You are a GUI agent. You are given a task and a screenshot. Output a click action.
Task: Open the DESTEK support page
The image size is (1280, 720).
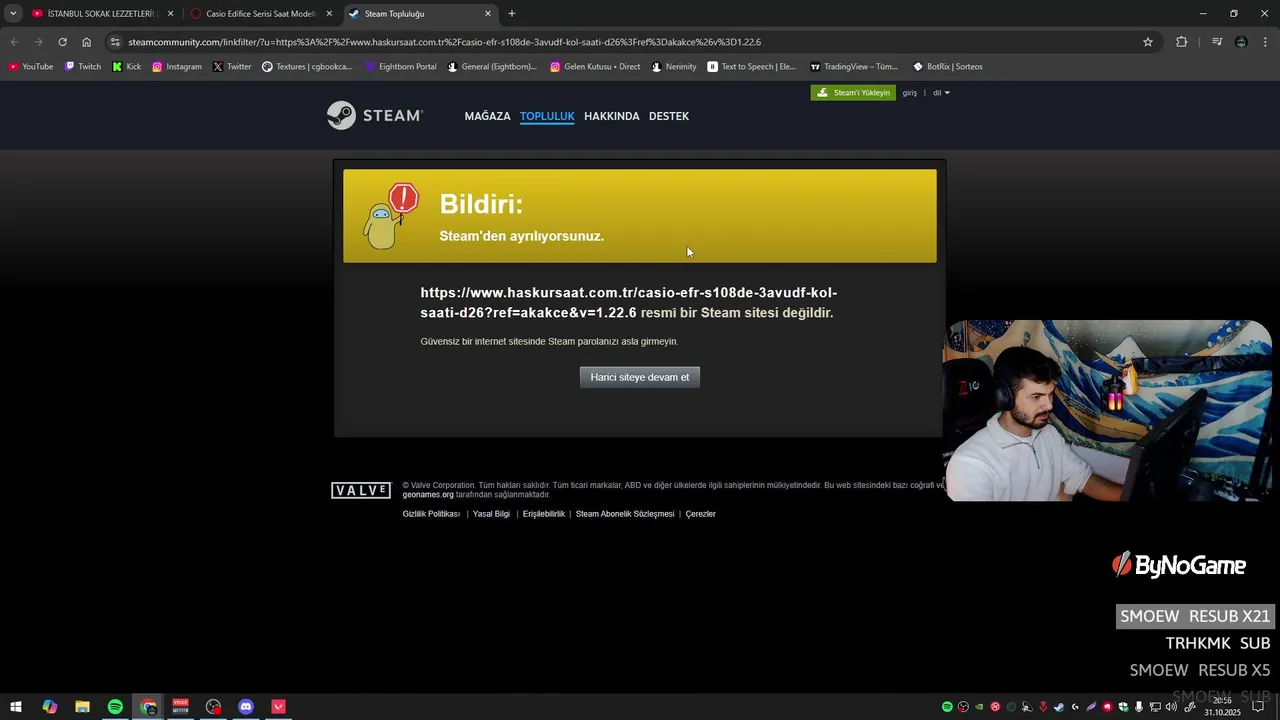(x=669, y=116)
